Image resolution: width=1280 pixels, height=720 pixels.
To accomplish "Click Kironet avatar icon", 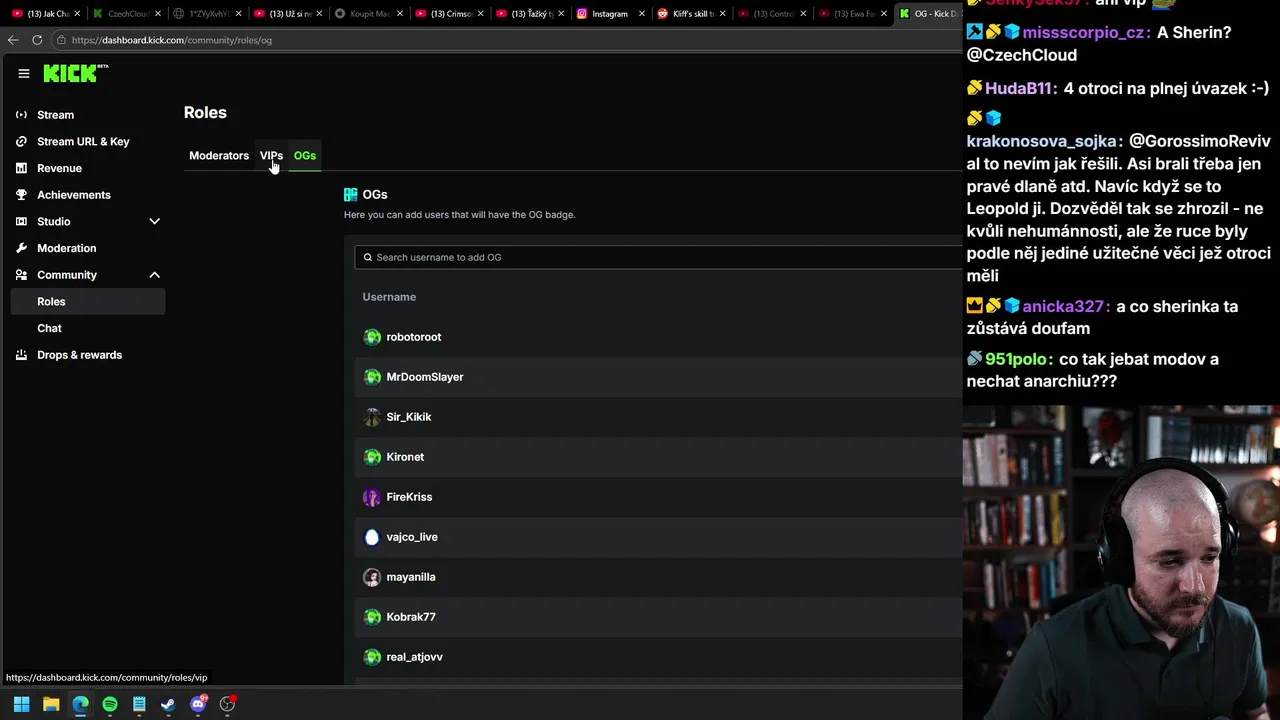I will point(372,457).
